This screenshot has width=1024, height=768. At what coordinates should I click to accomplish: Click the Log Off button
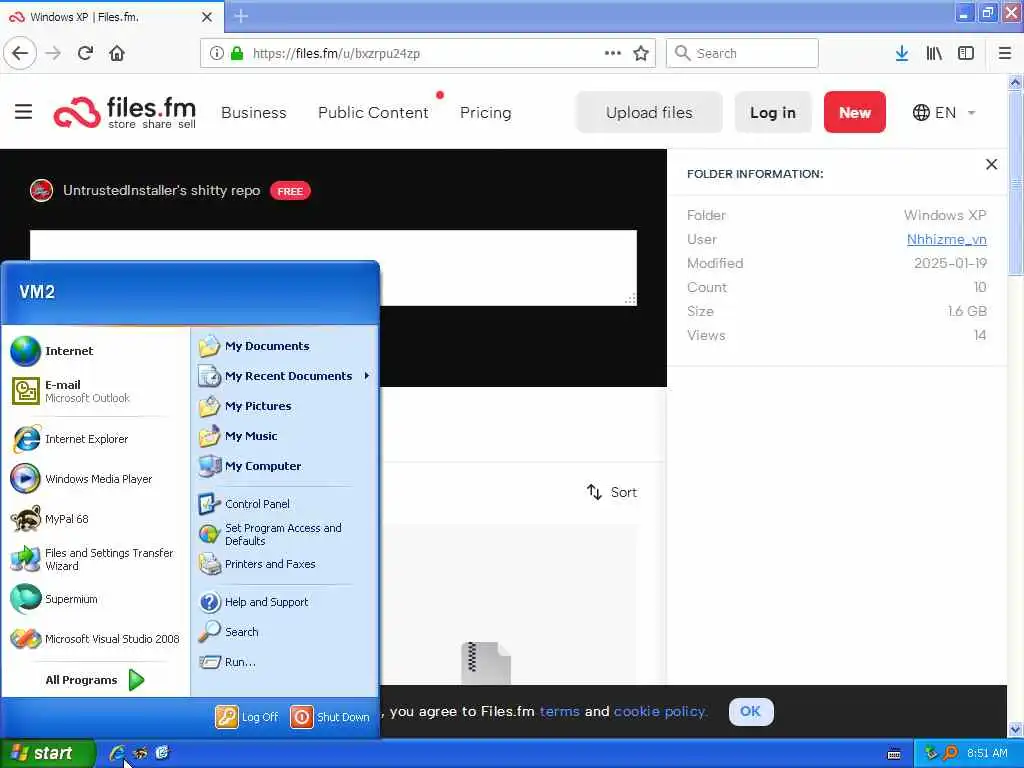coord(247,716)
